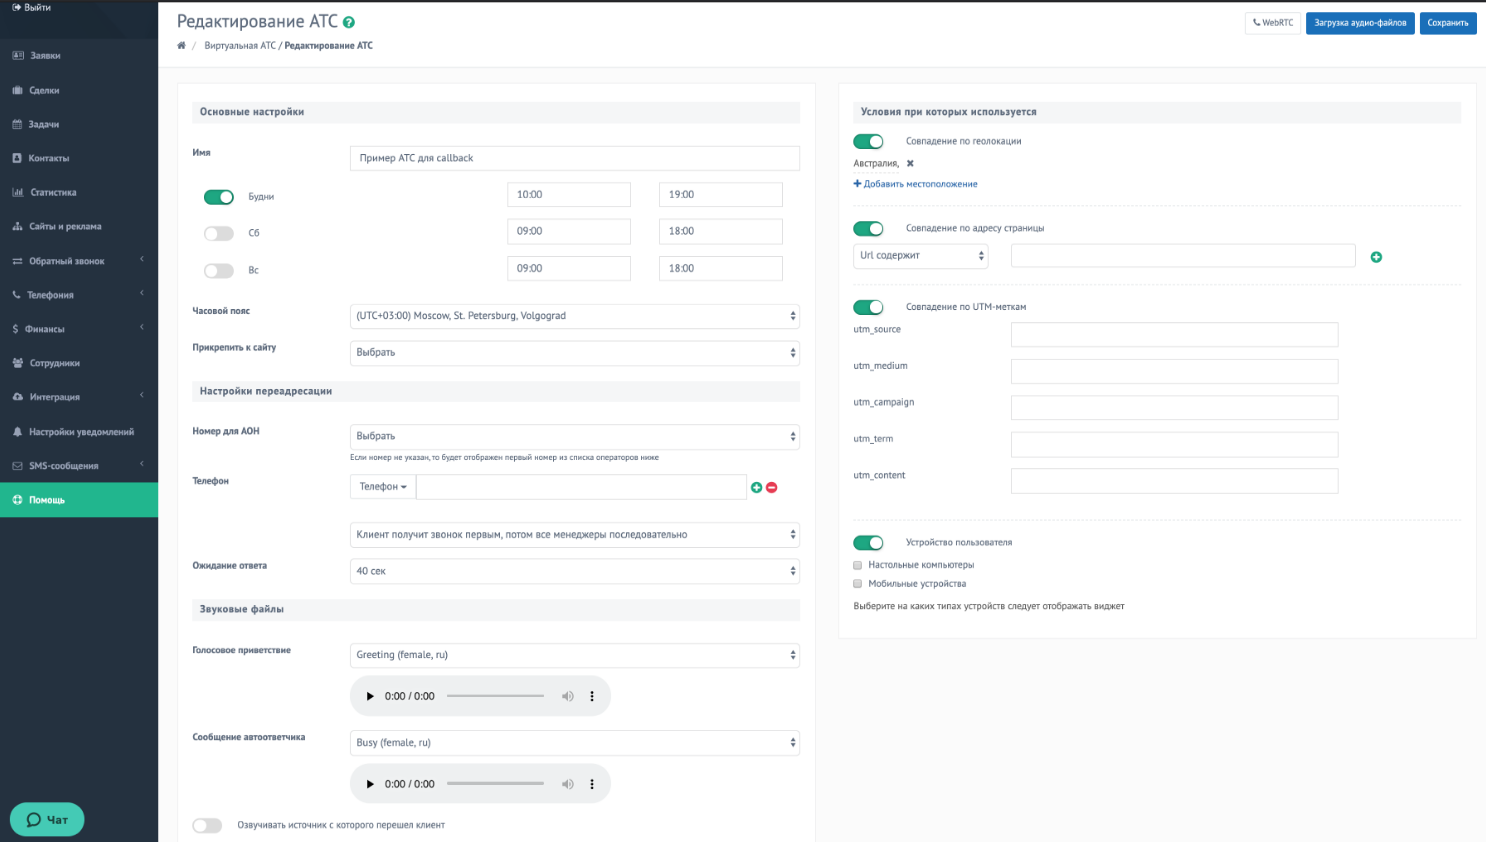
Task: Expand the SMS-сообщения menu
Action: tap(78, 466)
